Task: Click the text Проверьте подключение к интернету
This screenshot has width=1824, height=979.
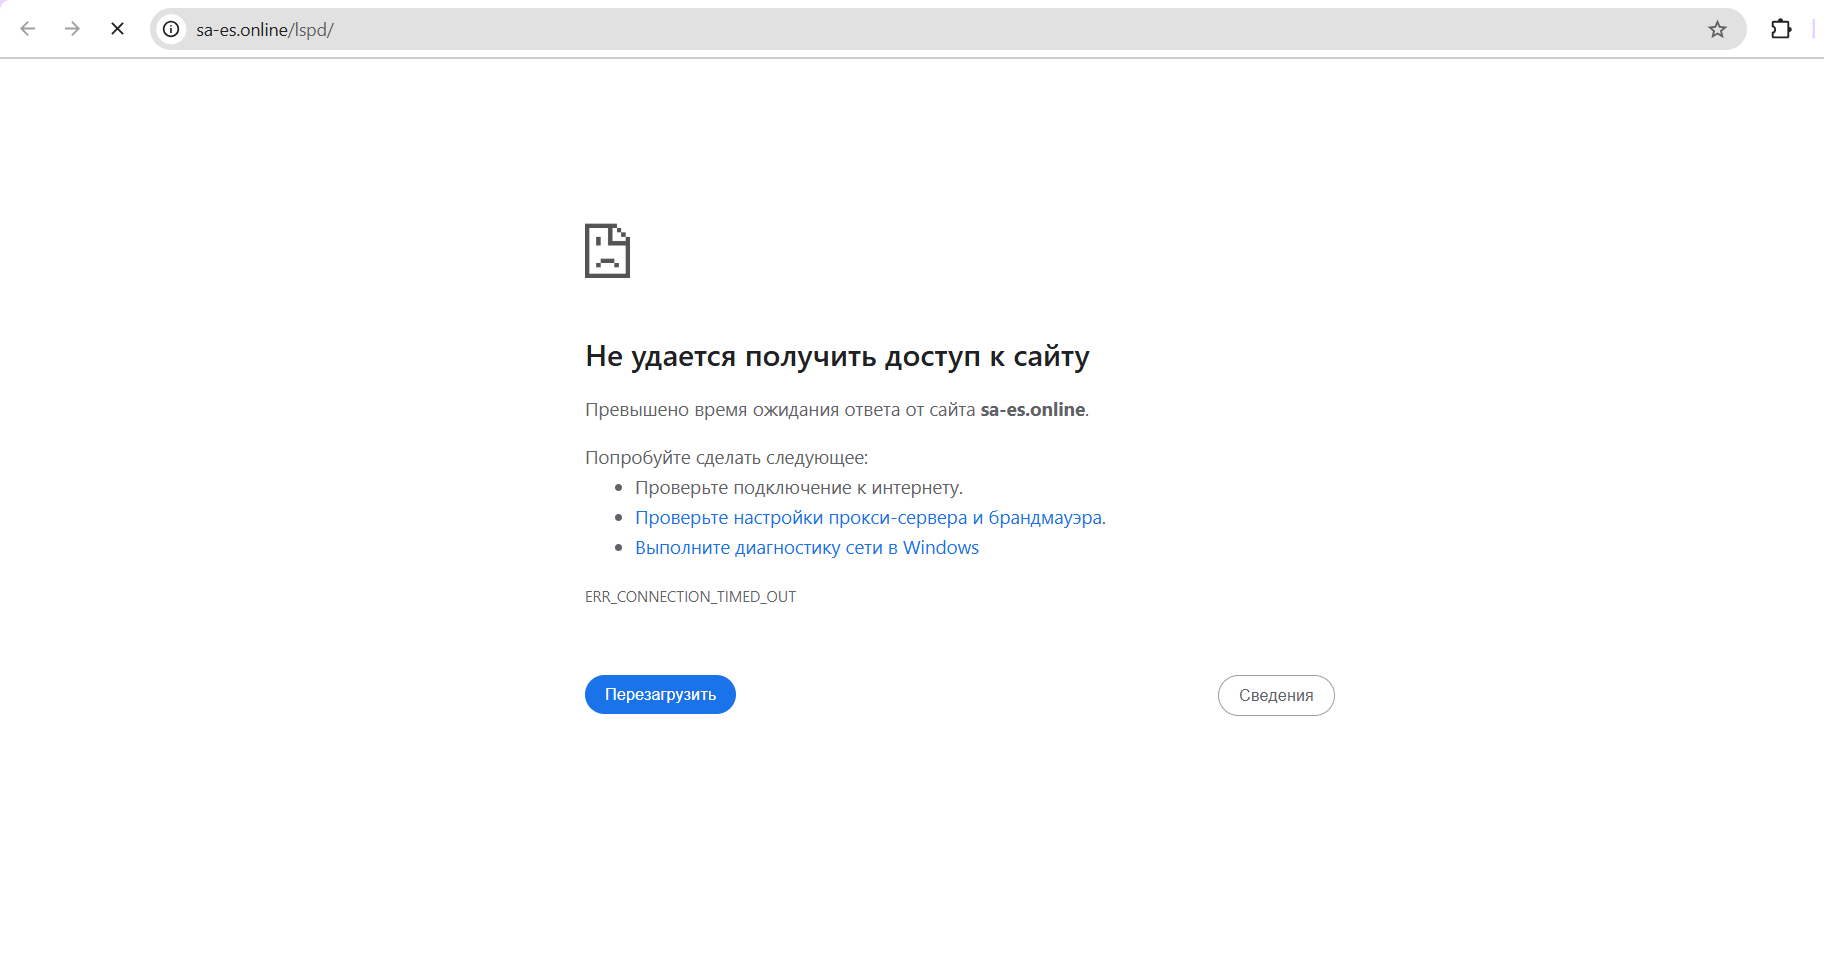Action: [x=798, y=488]
